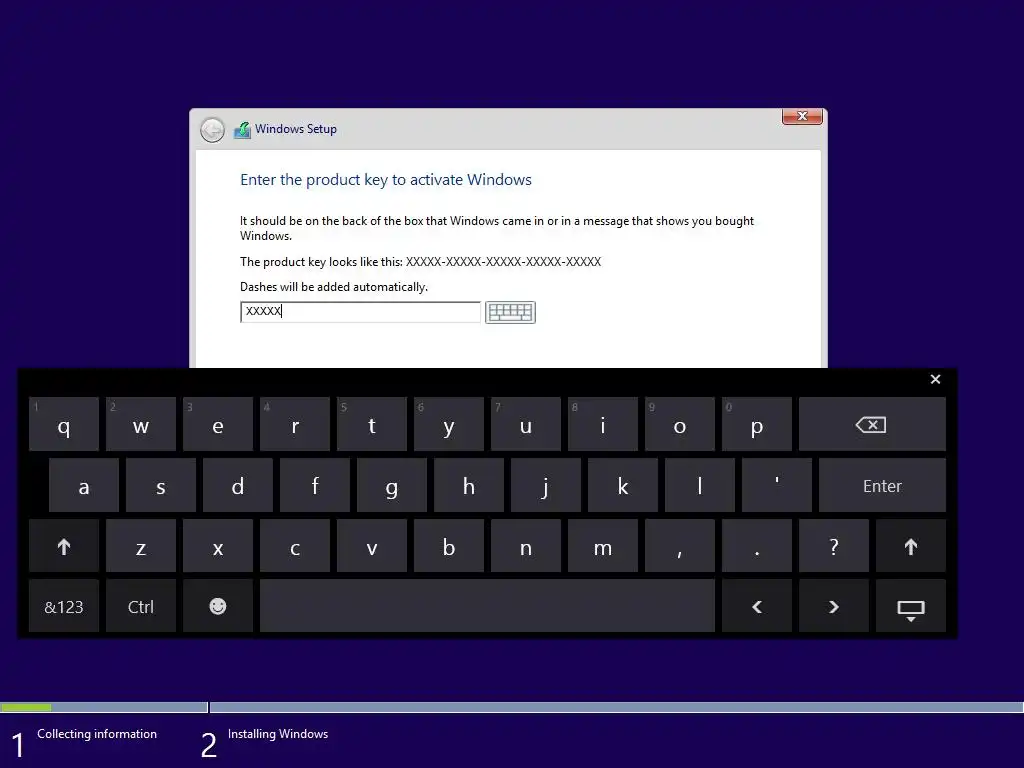Tap the left Shift arrow key
This screenshot has height=768, width=1024.
64,547
